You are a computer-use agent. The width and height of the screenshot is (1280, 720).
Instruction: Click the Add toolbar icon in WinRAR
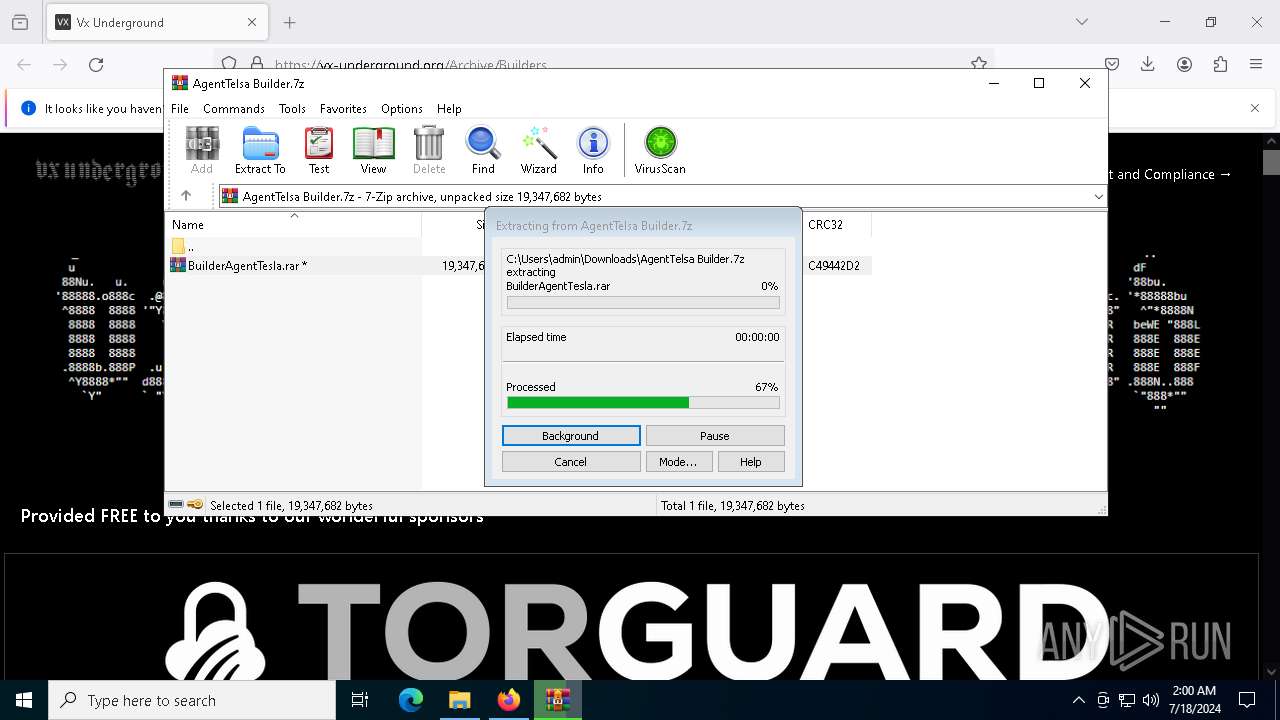(x=202, y=150)
